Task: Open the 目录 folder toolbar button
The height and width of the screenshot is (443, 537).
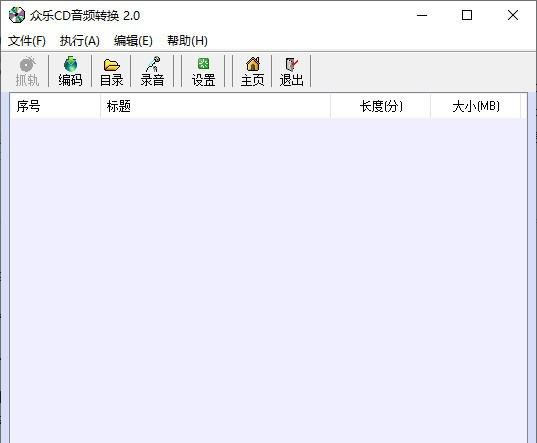Action: coord(111,71)
